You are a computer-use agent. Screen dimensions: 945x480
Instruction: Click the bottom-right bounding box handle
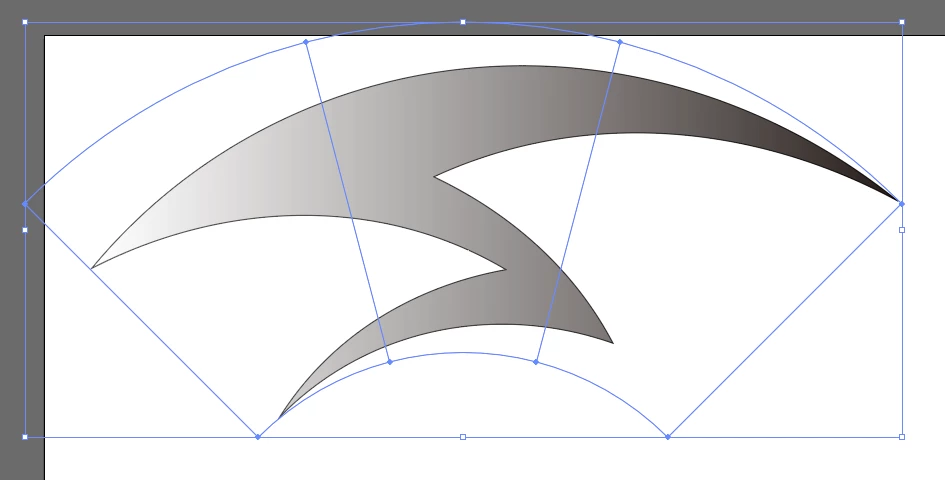902,437
